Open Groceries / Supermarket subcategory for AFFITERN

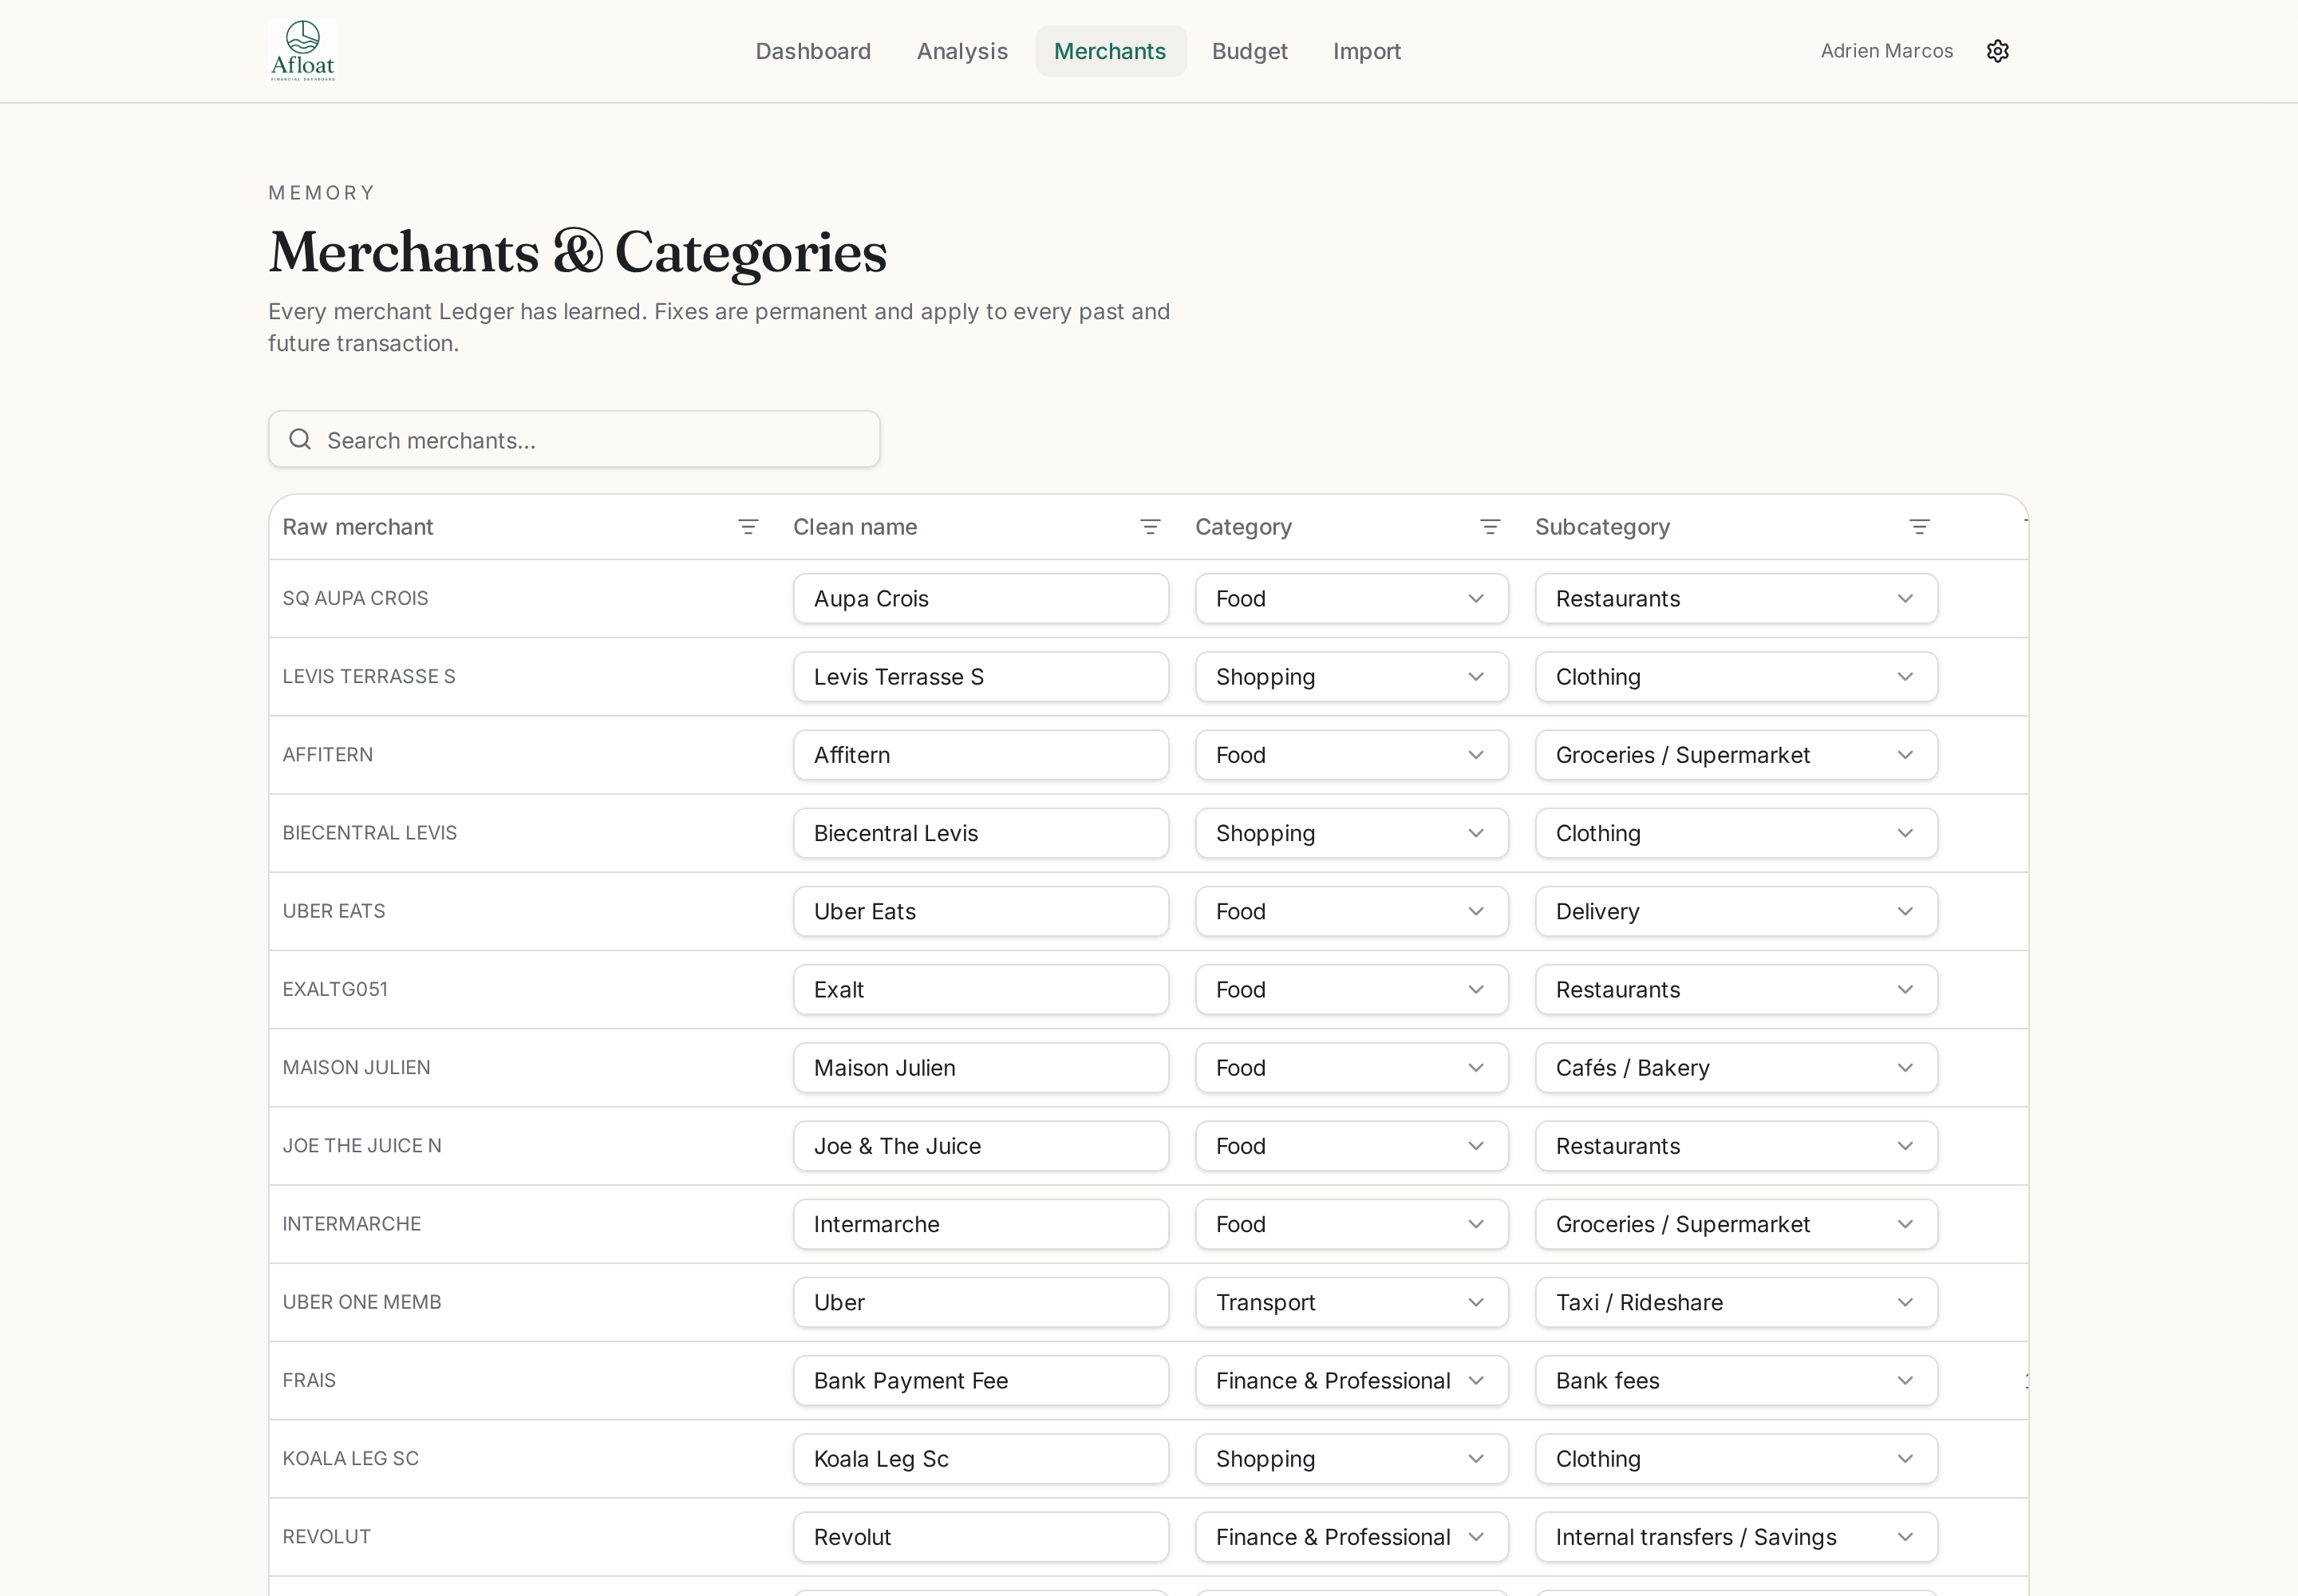point(1736,755)
